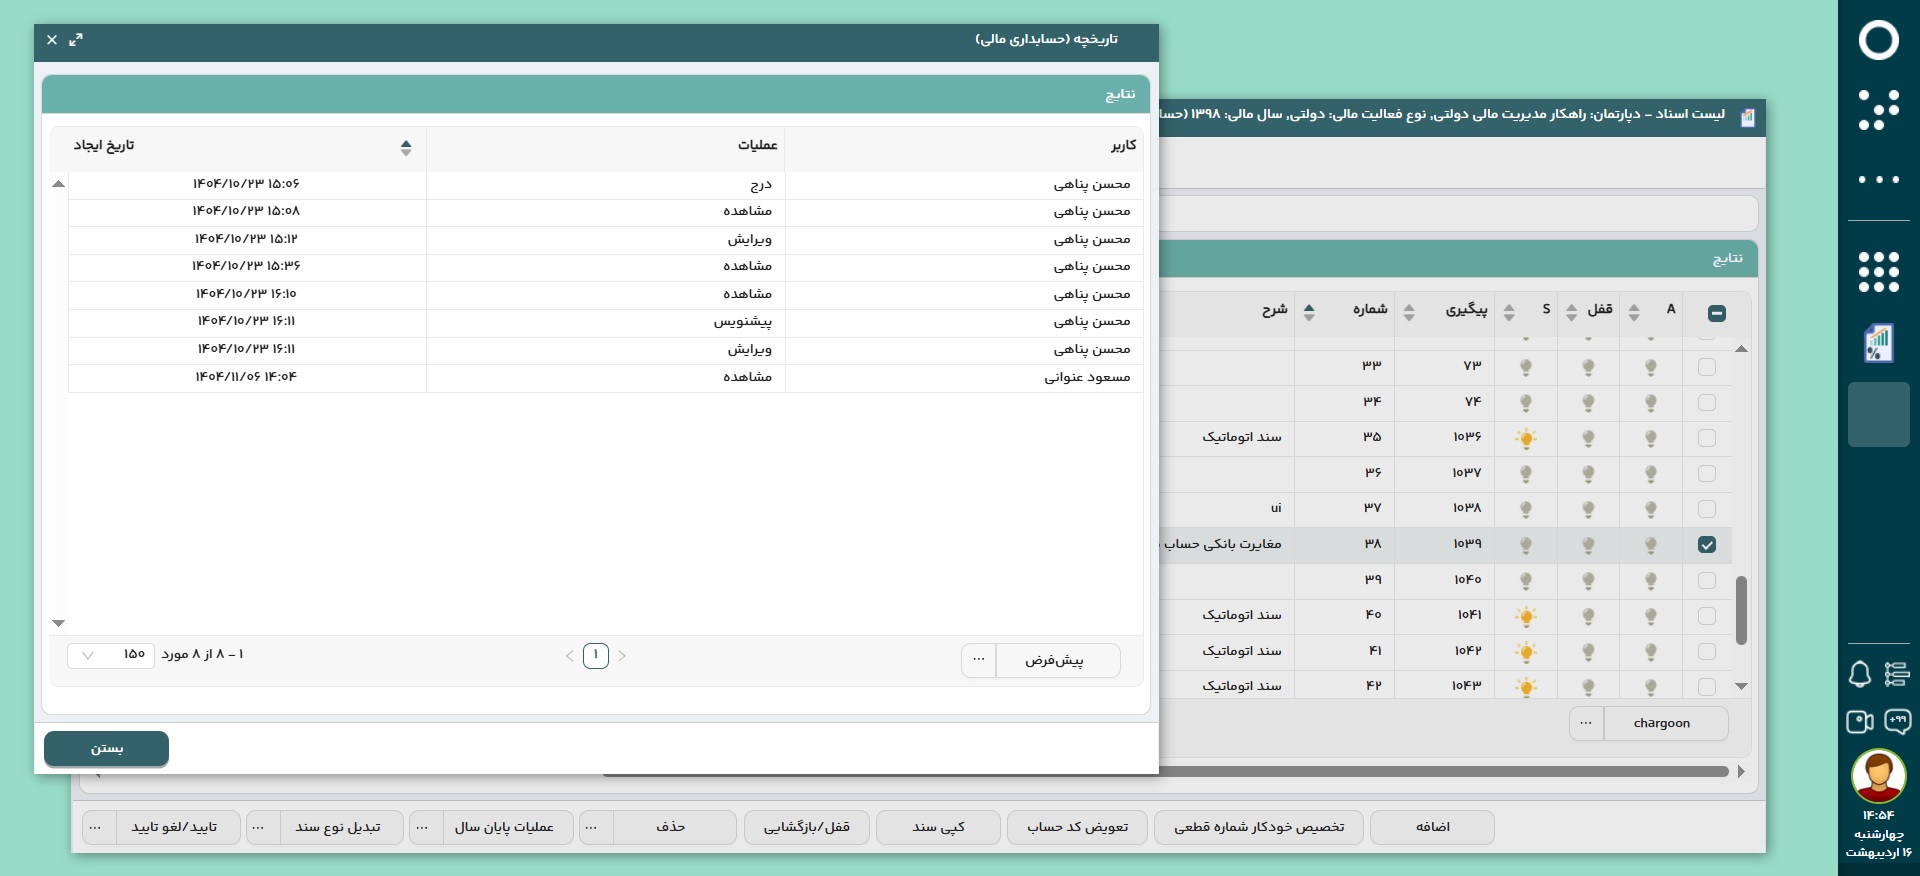The width and height of the screenshot is (1920, 876).
Task: Click the lit bulb icon in row 1036
Action: (1526, 438)
